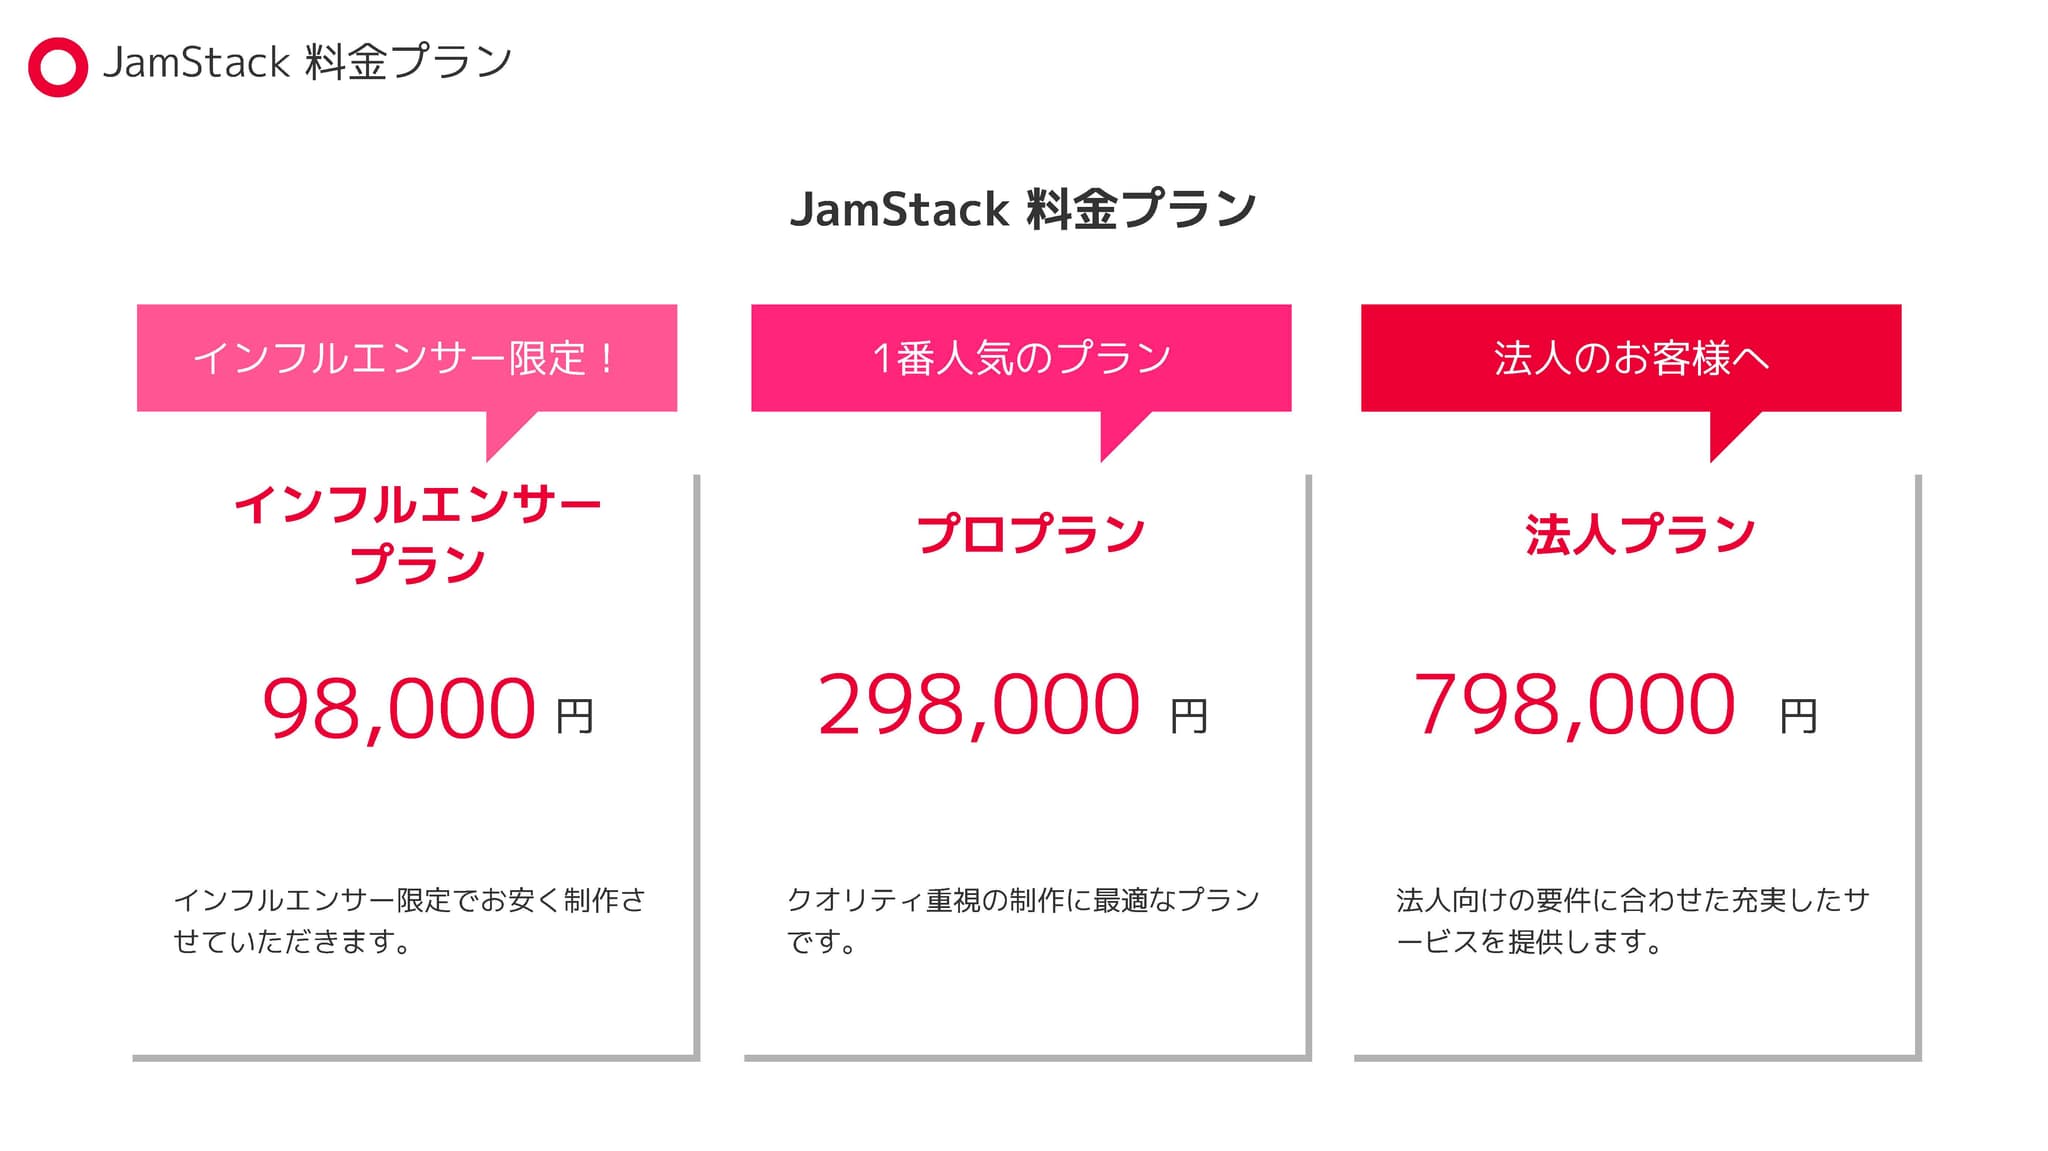This screenshot has width=2048, height=1151.
Task: Select the クオリティ重視 description text
Action: 1023,921
